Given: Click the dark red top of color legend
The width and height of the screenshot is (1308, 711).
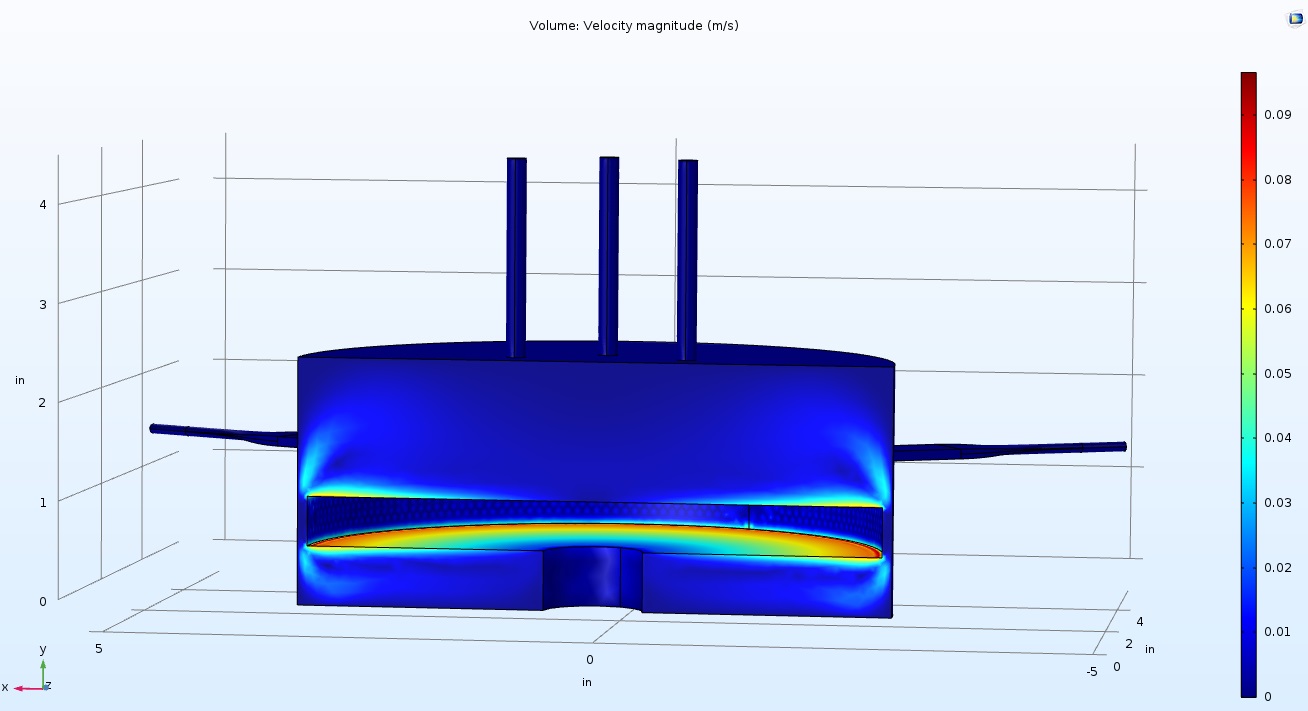Looking at the screenshot, I should pyautogui.click(x=1248, y=78).
